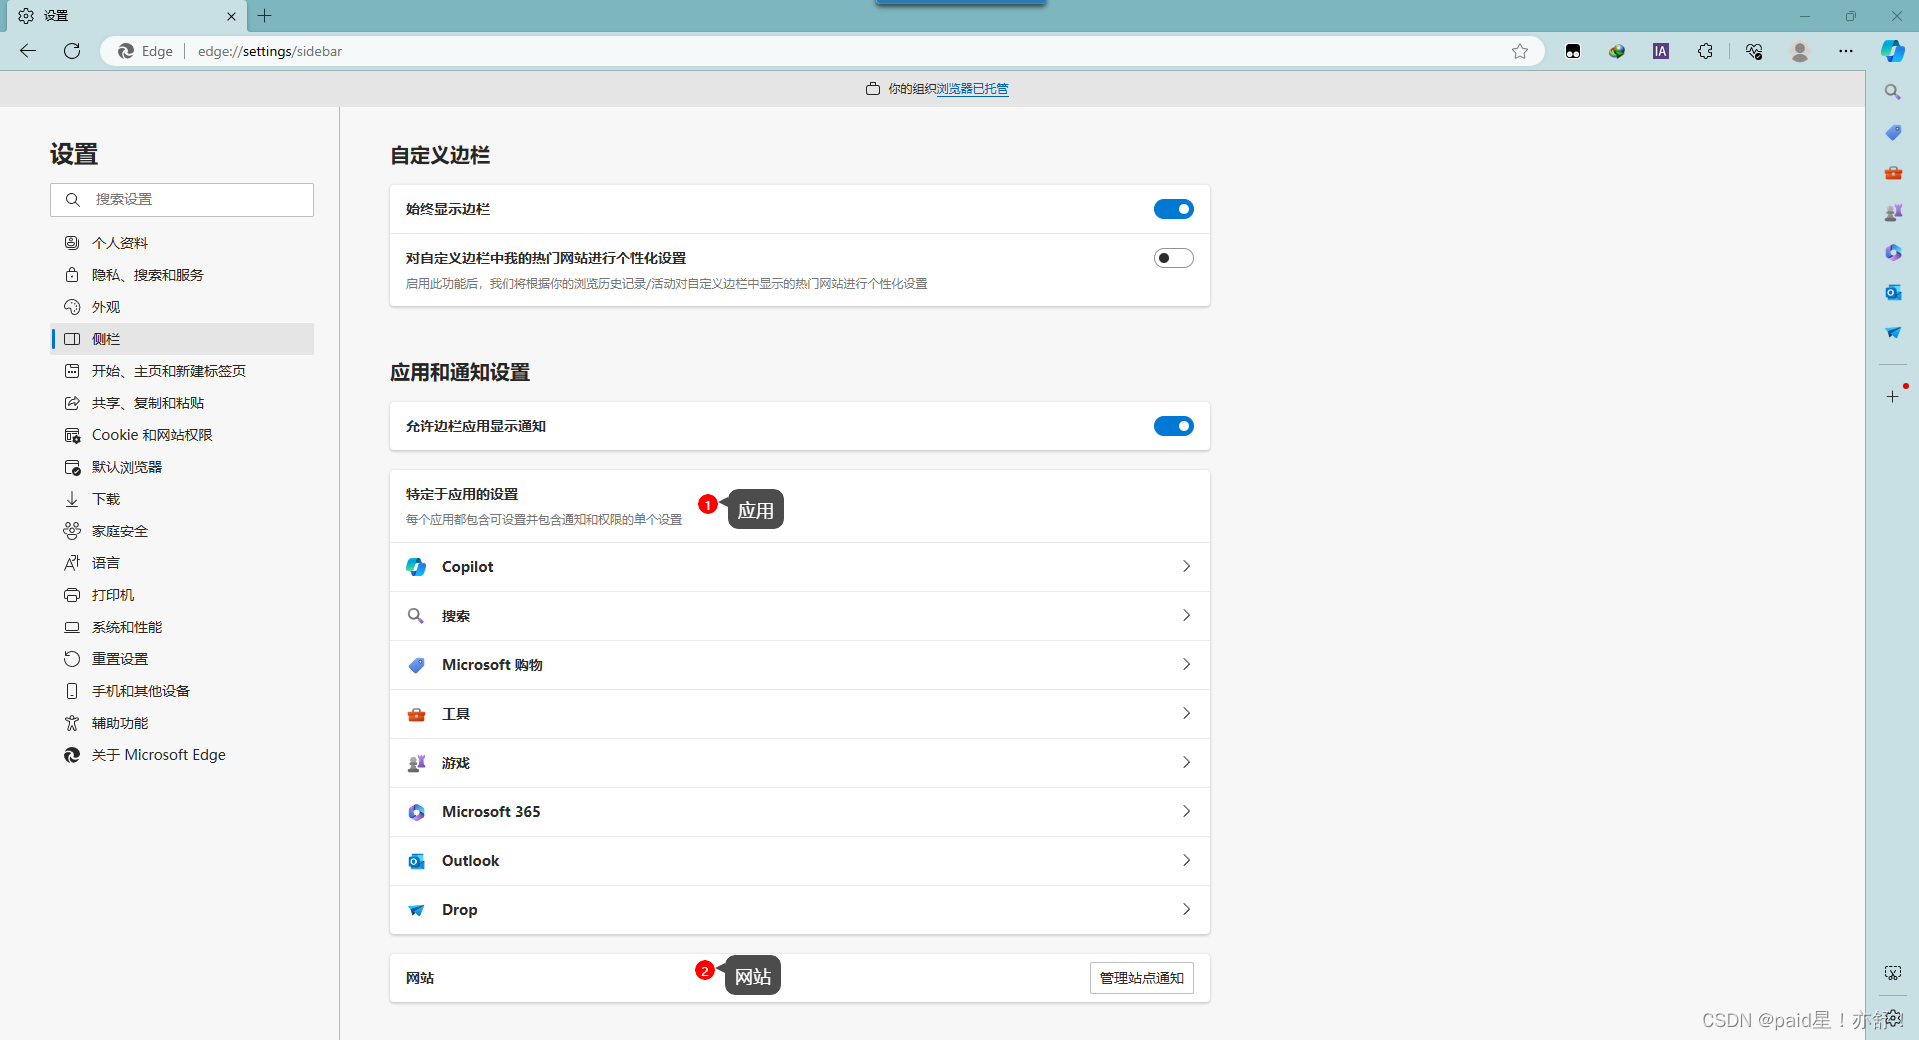Open 家庭安全 settings
Screen dimensions: 1919x1040
click(182, 531)
